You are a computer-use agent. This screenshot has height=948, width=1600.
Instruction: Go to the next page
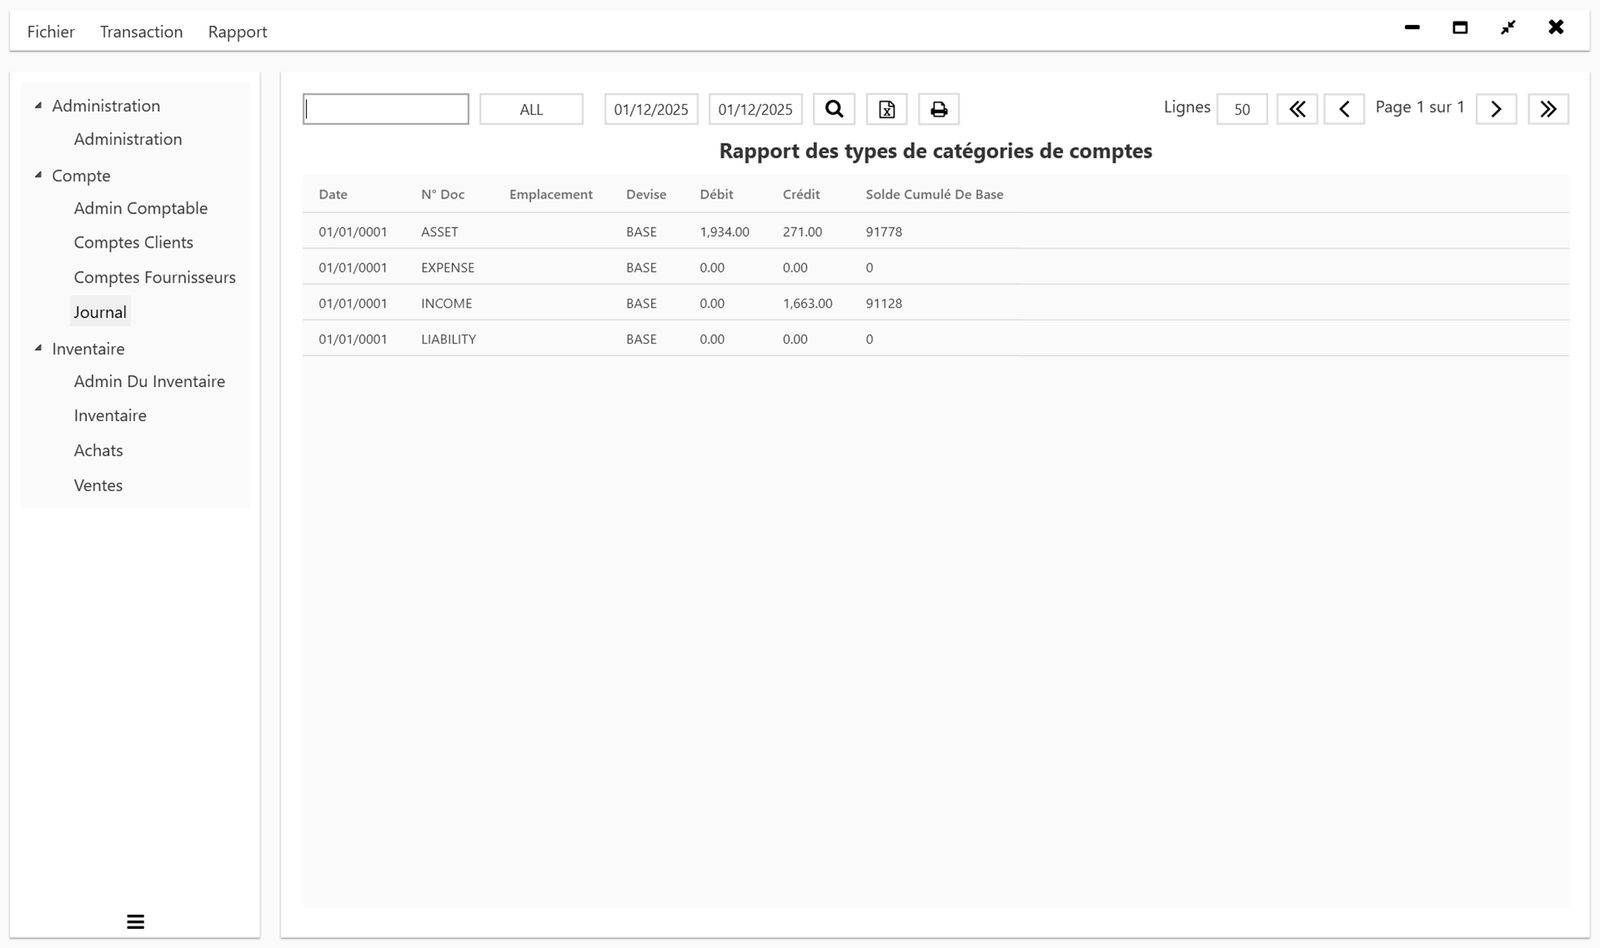tap(1495, 109)
